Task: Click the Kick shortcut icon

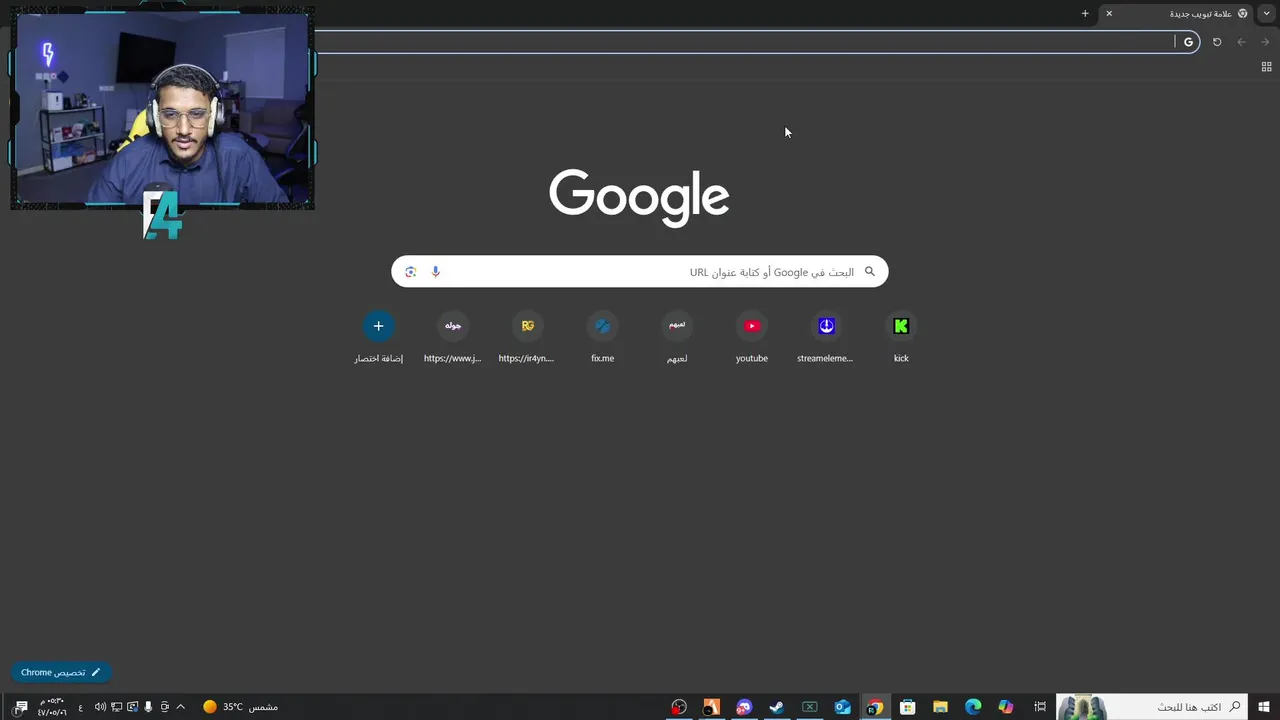Action: pos(901,326)
